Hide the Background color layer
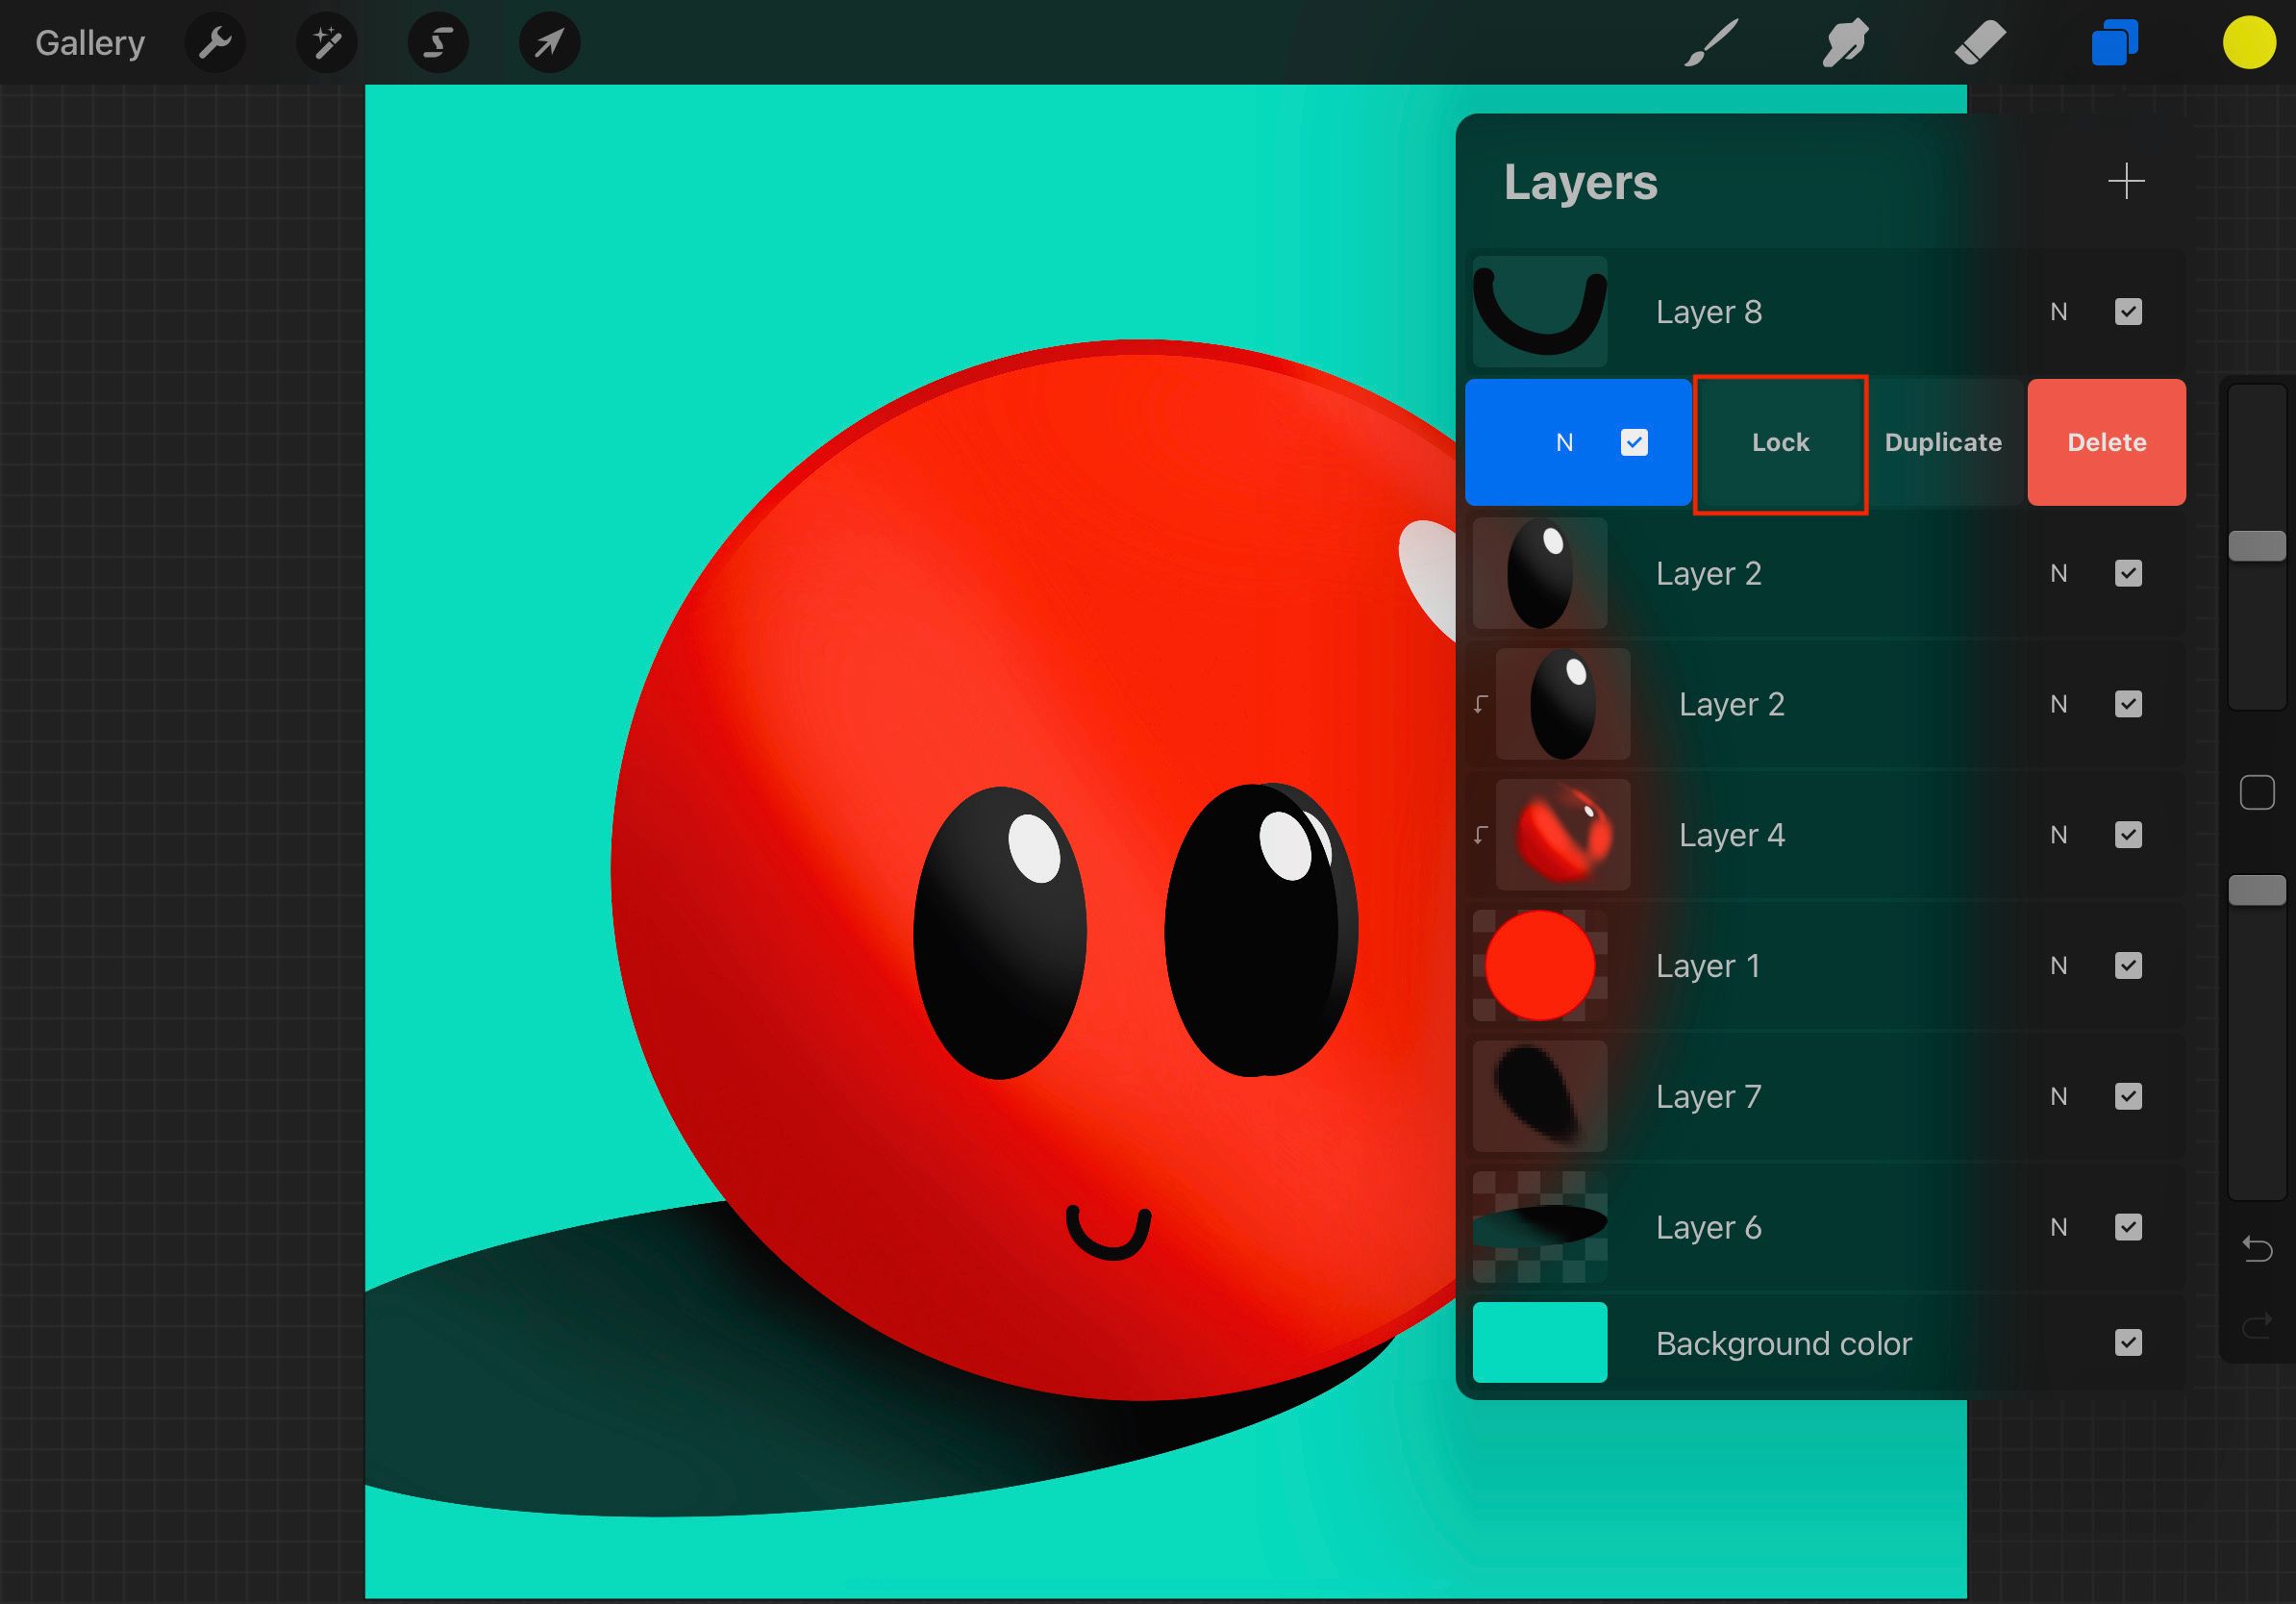Screen dimensions: 2296x1604 2129,1343
